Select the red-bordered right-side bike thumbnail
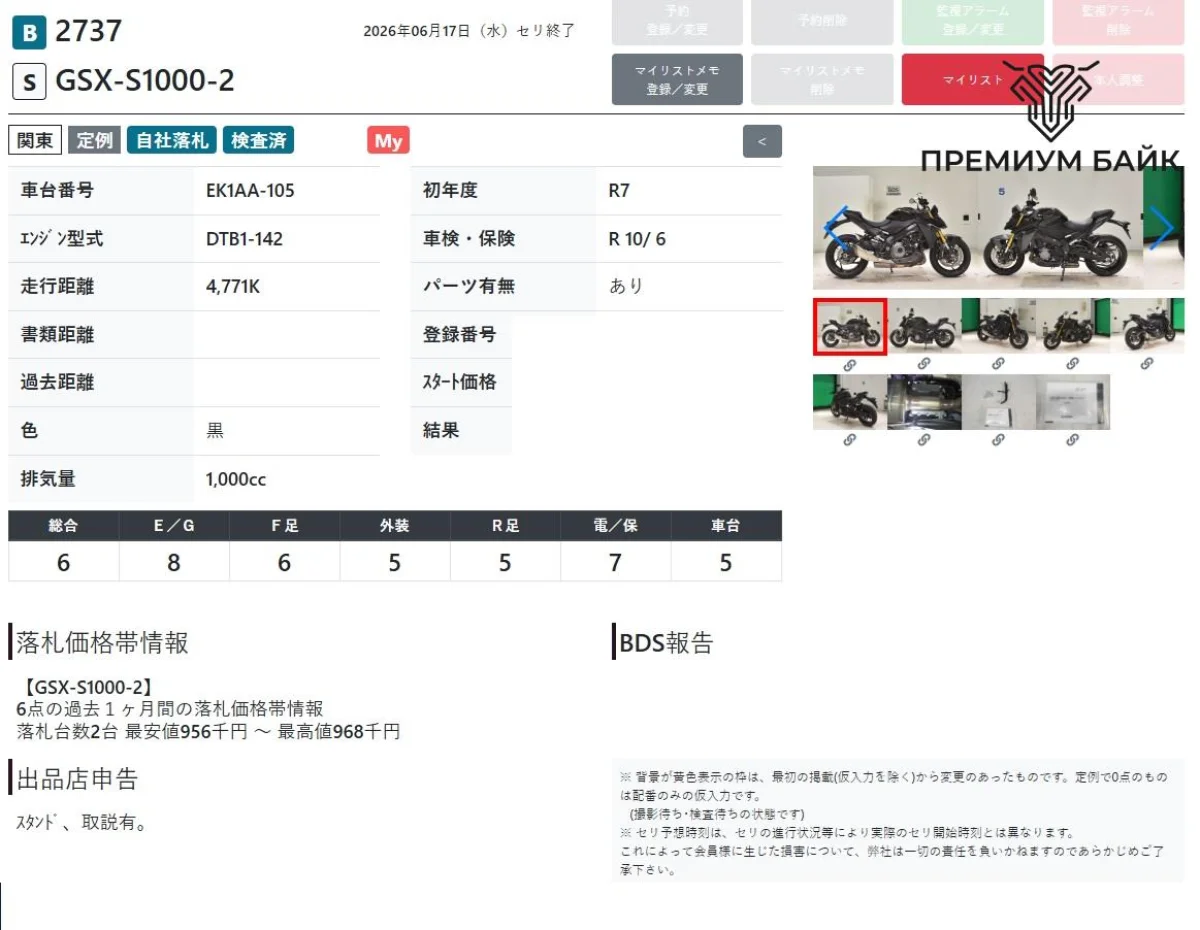Viewport: 1200px width, 930px height. click(849, 326)
